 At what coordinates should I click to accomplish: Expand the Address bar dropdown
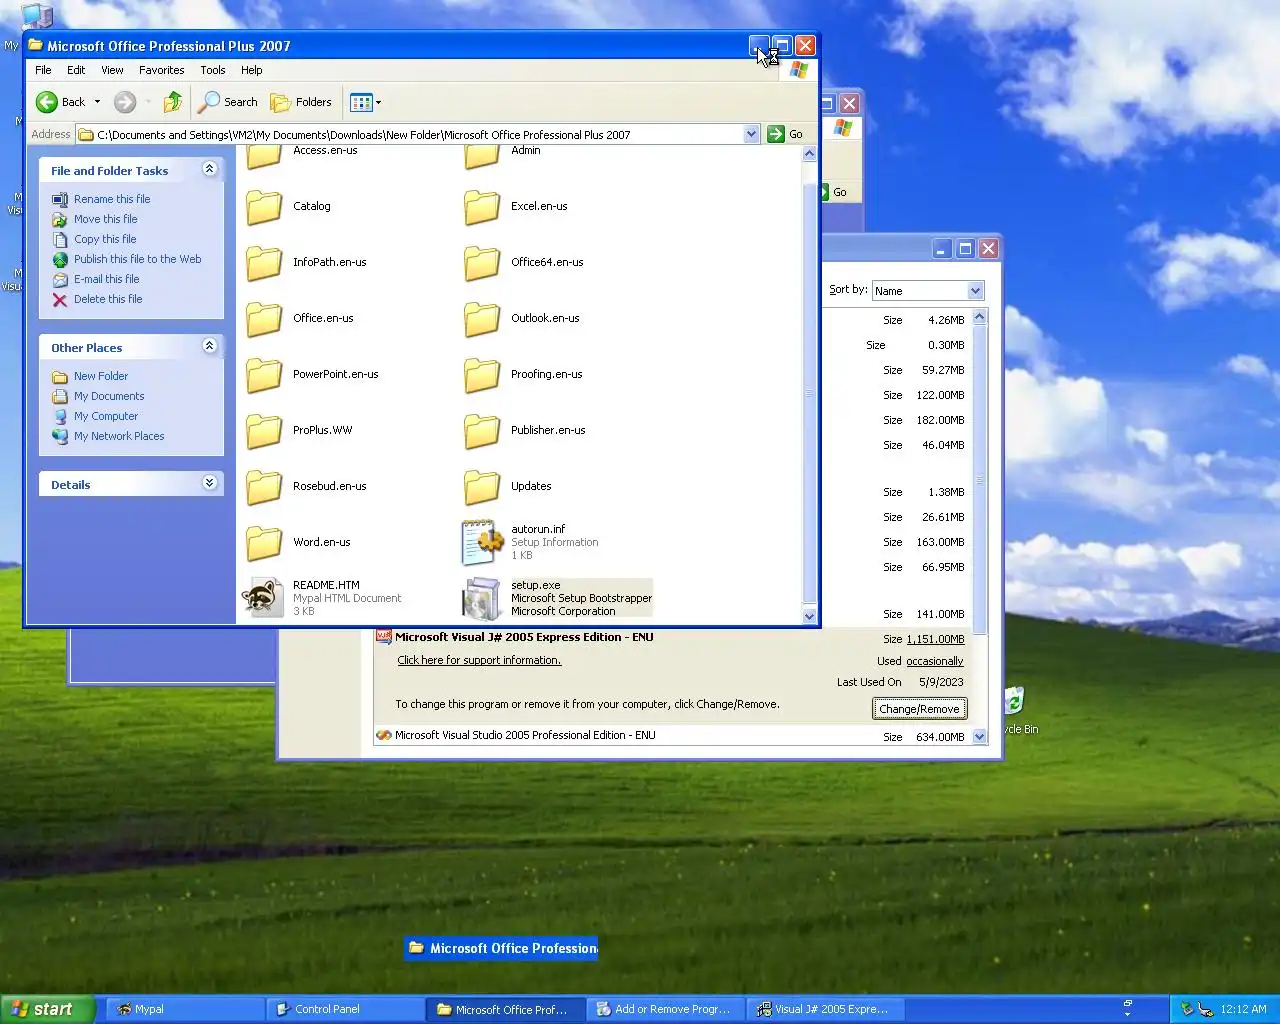[x=751, y=134]
